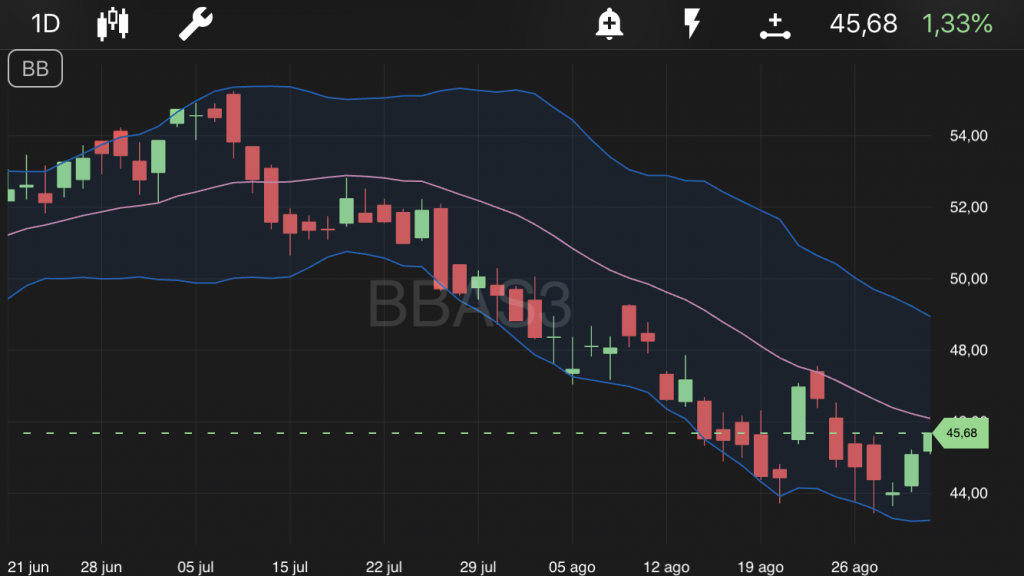Tap the 44,00 price axis label

(x=968, y=493)
